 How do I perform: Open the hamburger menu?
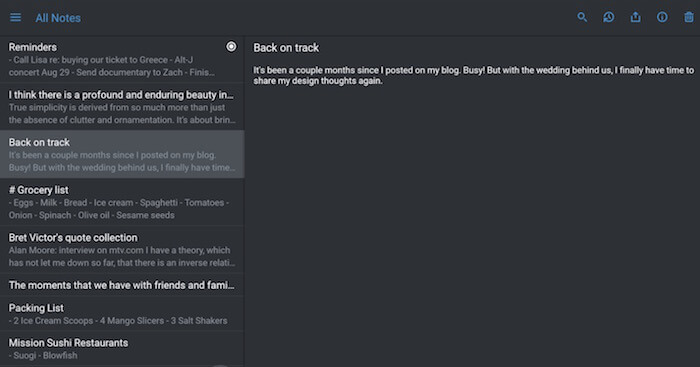click(16, 17)
